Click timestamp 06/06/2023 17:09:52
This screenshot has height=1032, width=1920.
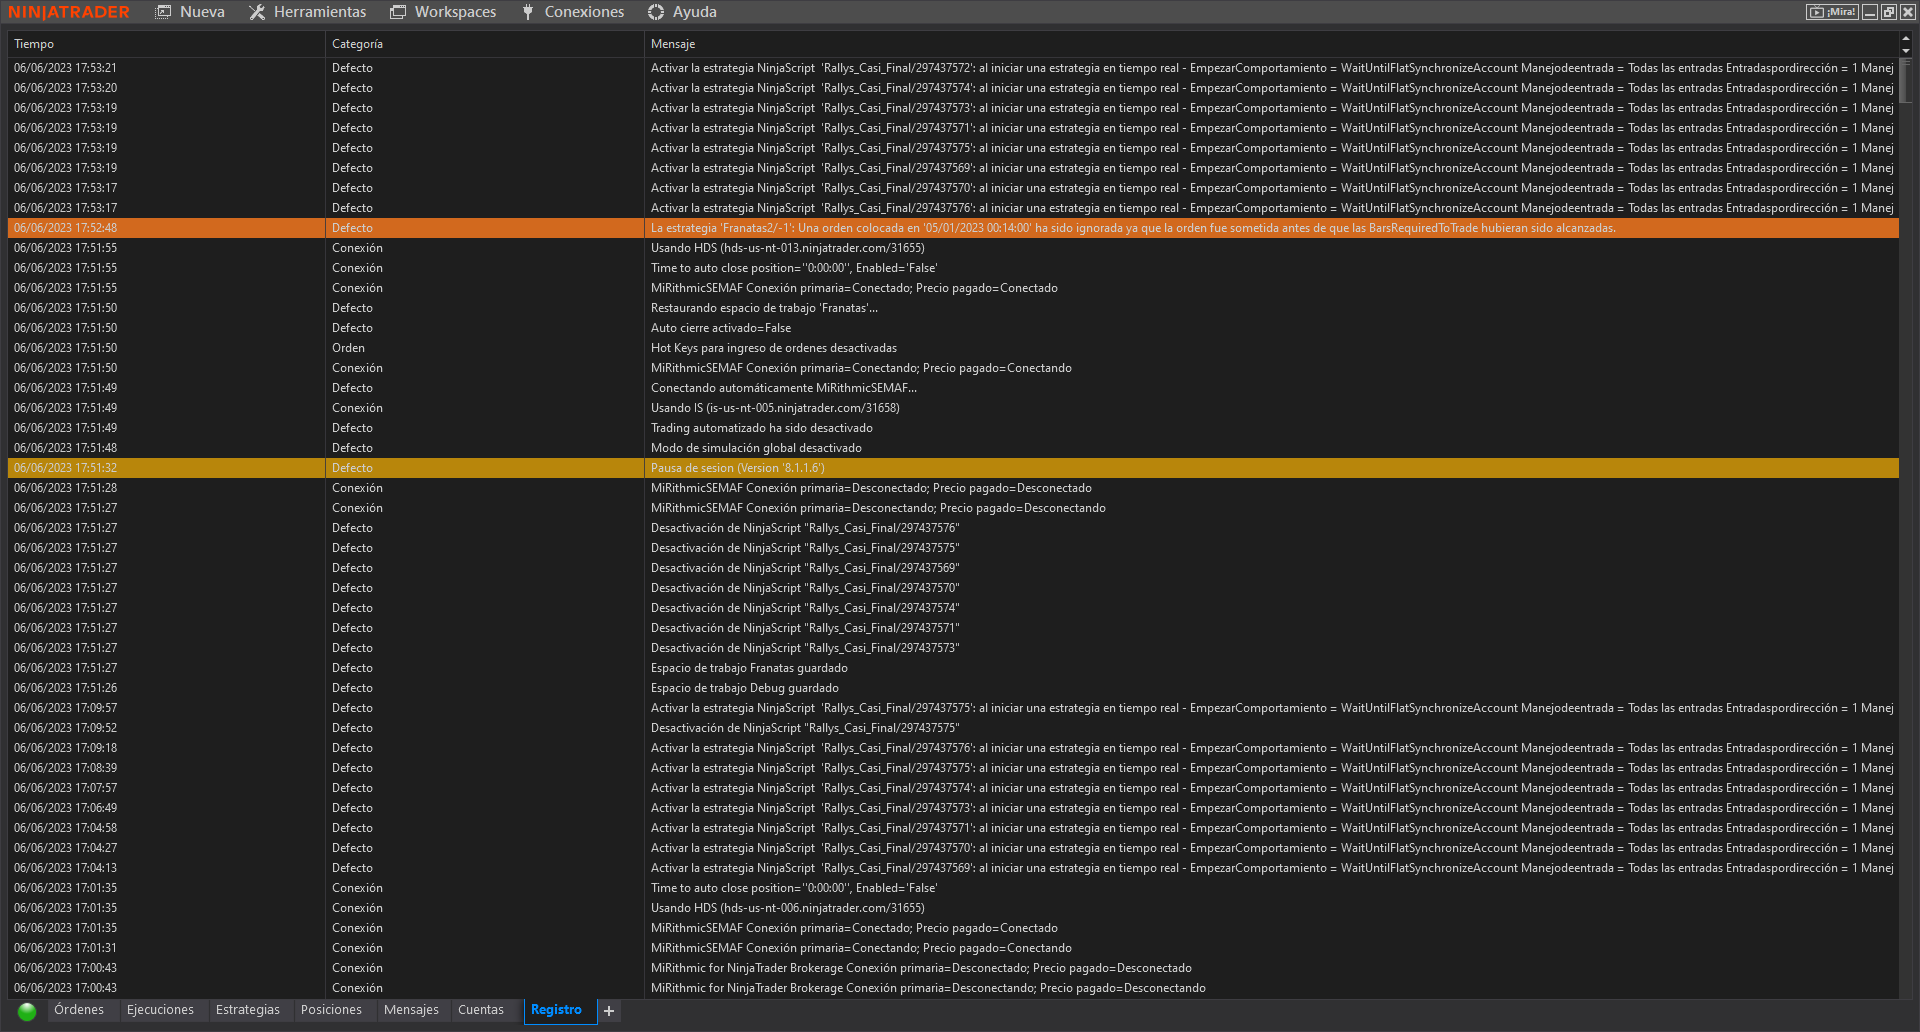pos(65,728)
